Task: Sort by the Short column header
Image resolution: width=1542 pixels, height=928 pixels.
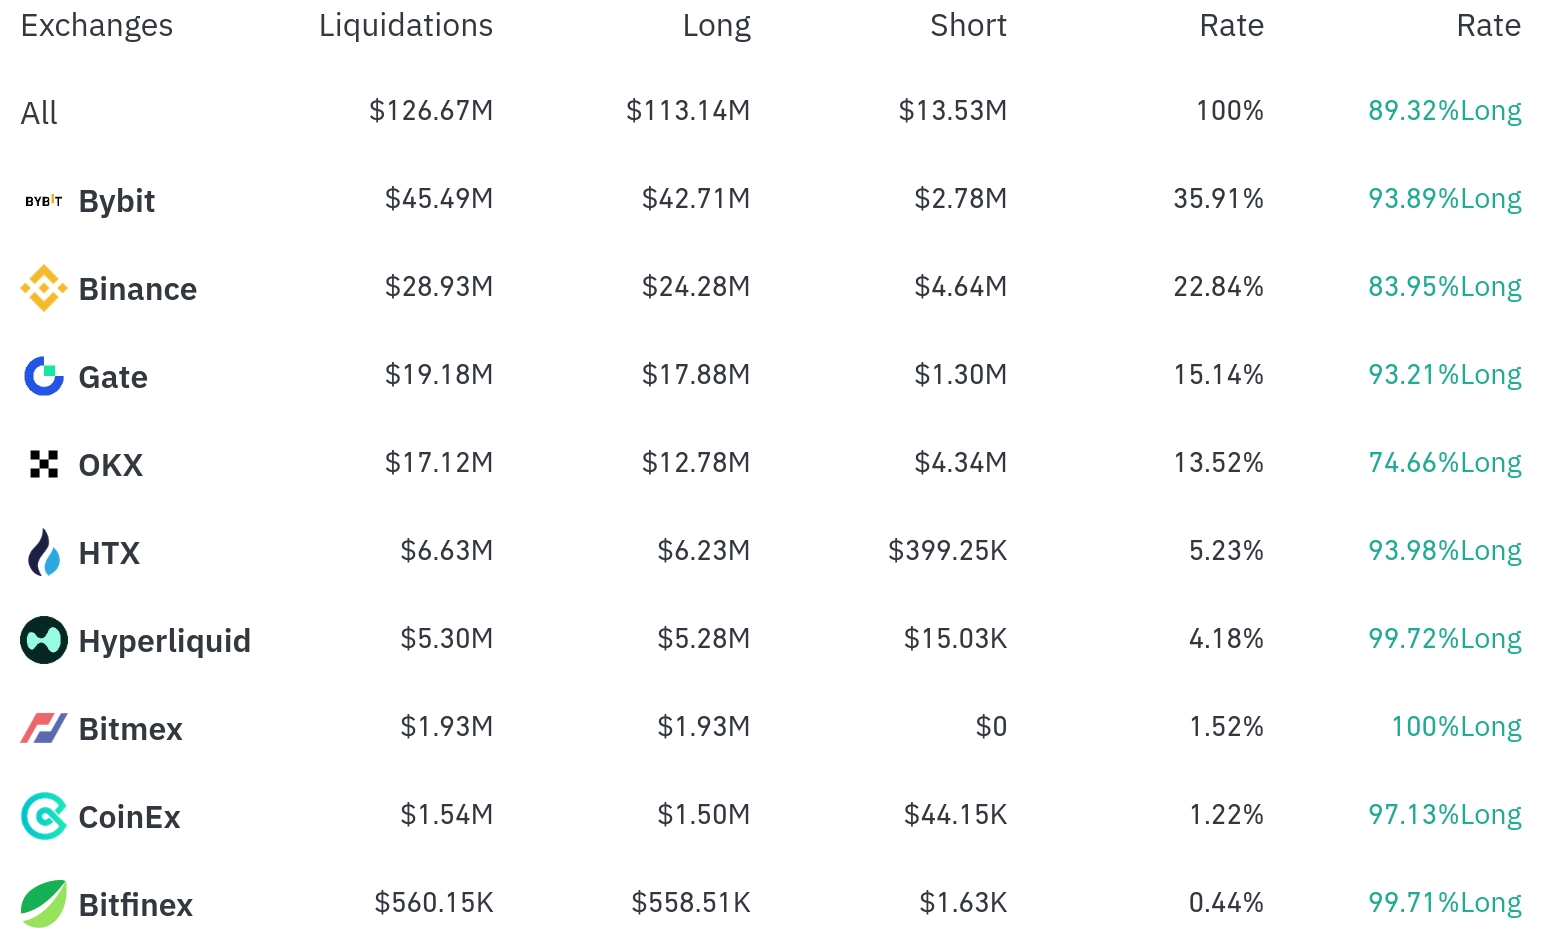Action: [x=968, y=25]
